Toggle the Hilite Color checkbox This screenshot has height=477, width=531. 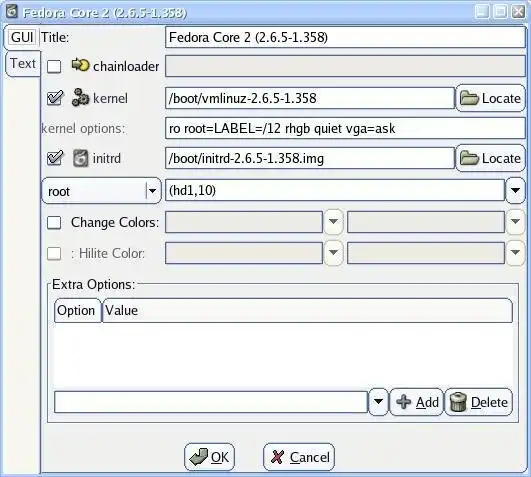click(x=54, y=253)
